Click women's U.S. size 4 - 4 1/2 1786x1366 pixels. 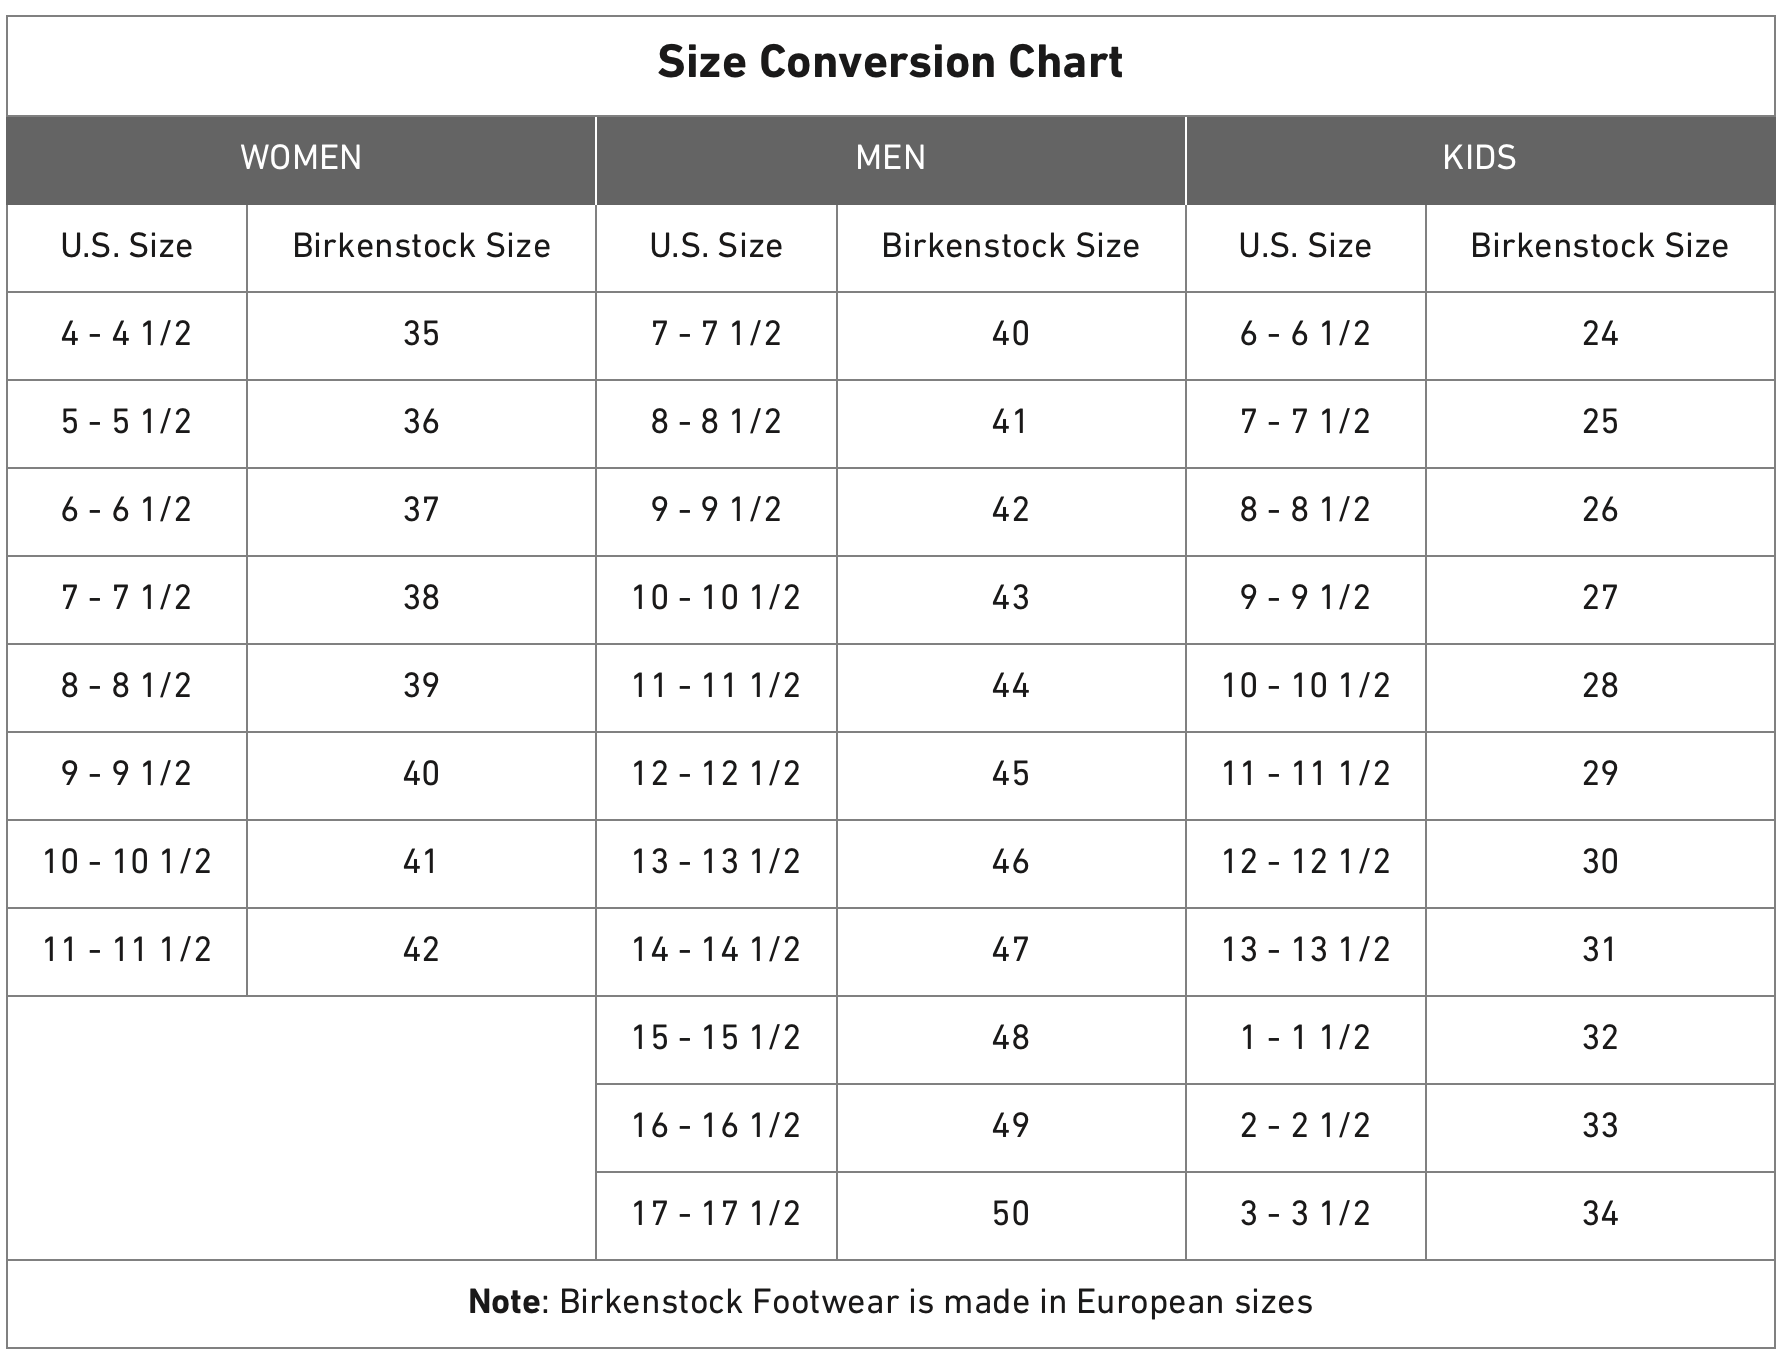[x=126, y=335]
